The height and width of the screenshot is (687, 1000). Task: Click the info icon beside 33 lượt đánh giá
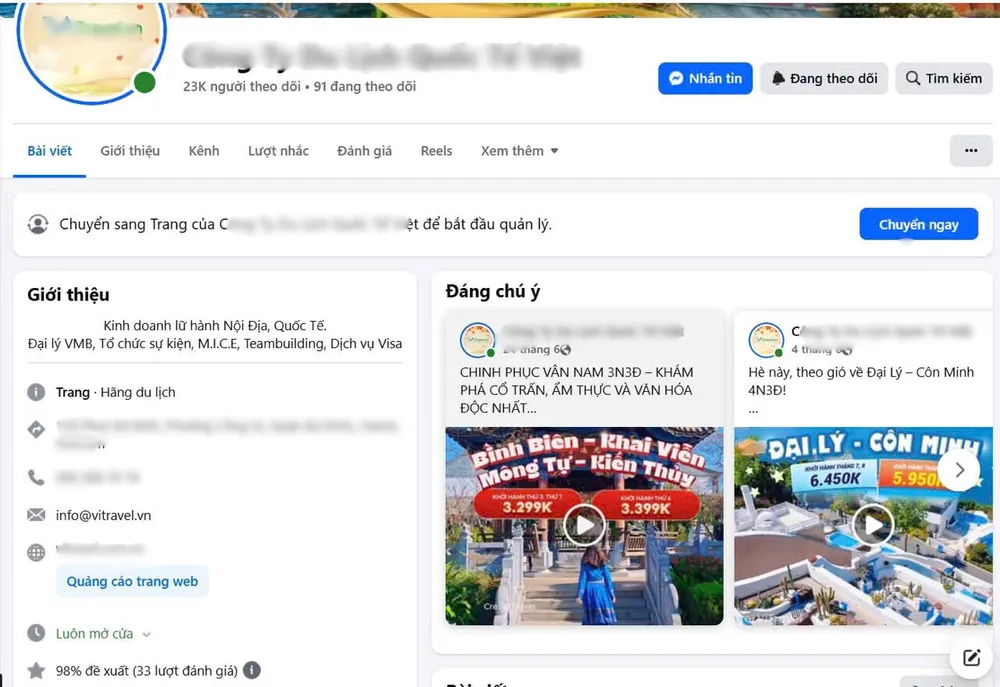pos(252,670)
